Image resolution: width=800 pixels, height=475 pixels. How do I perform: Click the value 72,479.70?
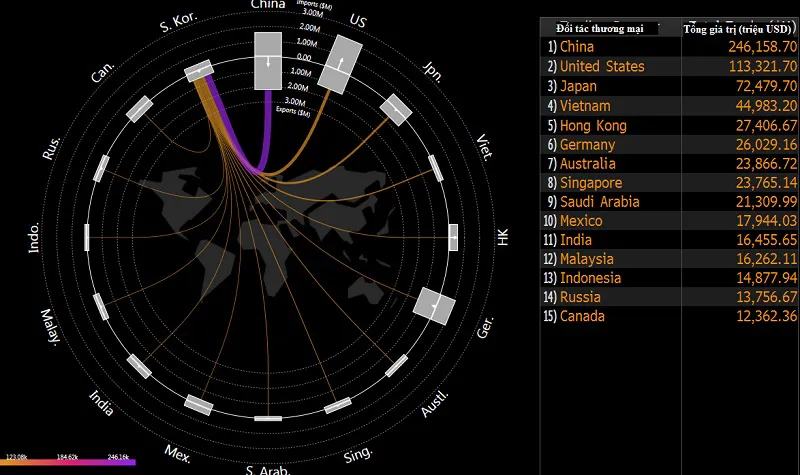click(766, 86)
